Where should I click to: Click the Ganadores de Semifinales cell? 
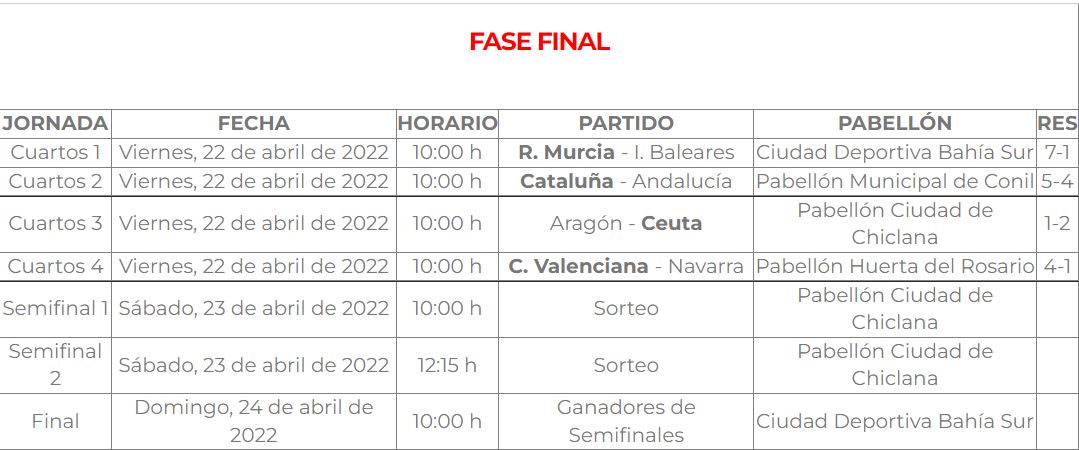pyautogui.click(x=626, y=422)
